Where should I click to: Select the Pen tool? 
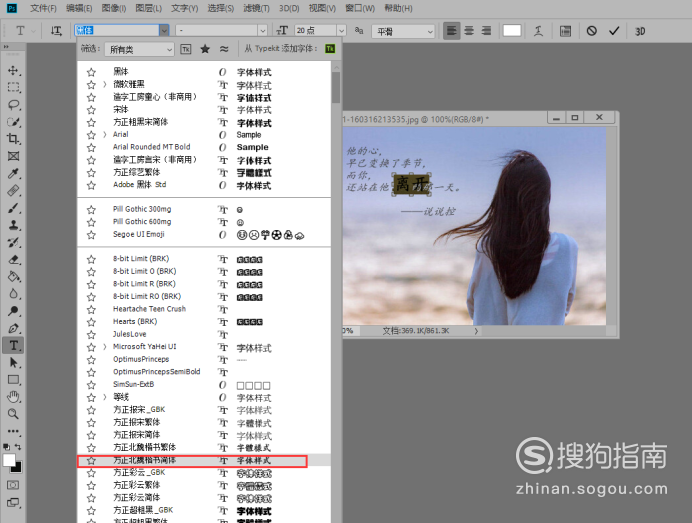13,328
